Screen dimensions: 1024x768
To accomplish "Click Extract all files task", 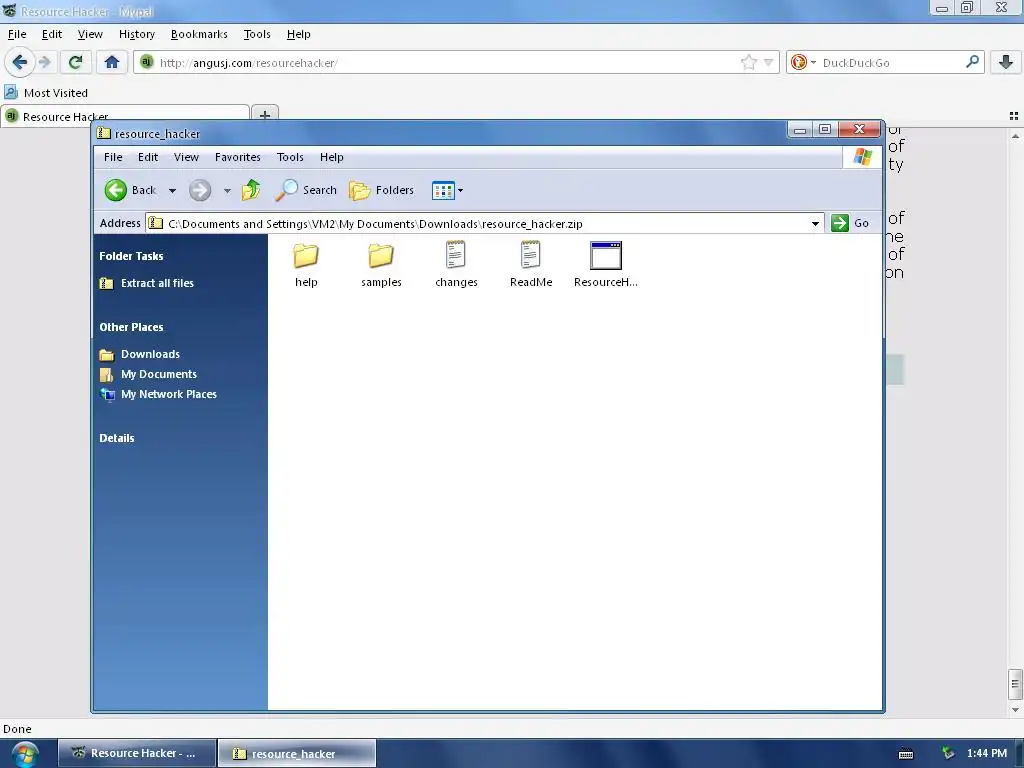I will (146, 283).
